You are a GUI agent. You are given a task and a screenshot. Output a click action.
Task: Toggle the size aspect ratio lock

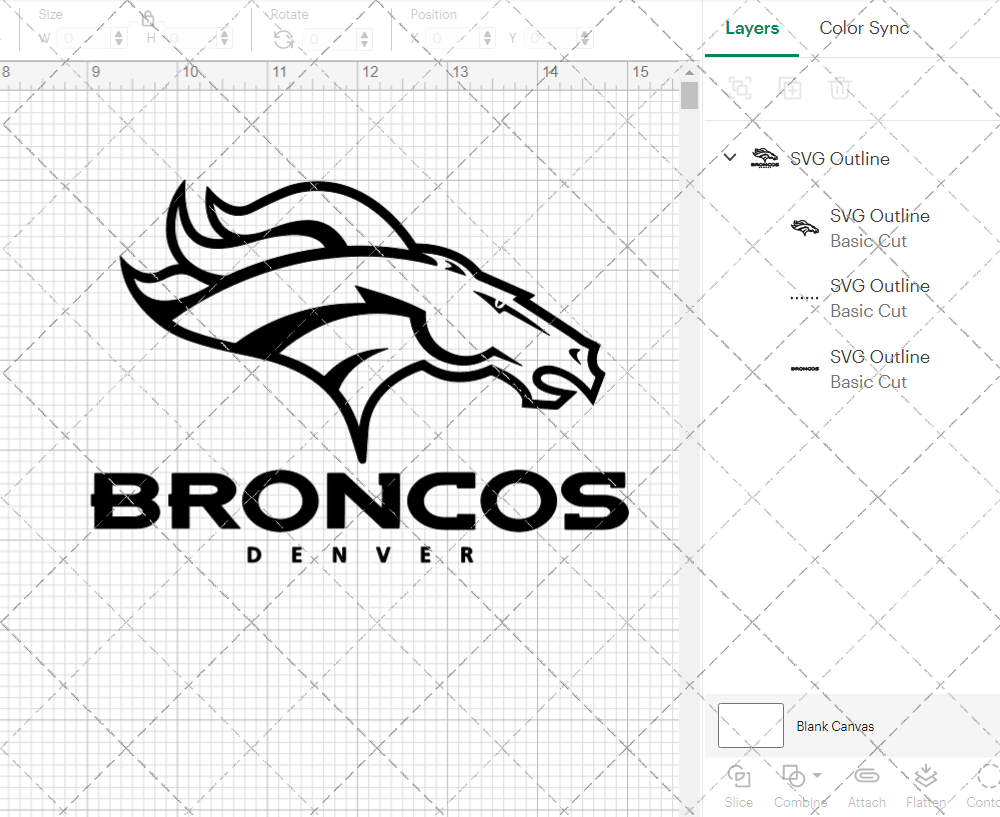[148, 20]
